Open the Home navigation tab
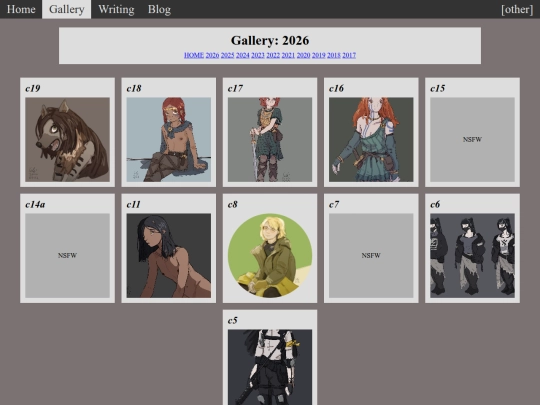 click(x=21, y=9)
